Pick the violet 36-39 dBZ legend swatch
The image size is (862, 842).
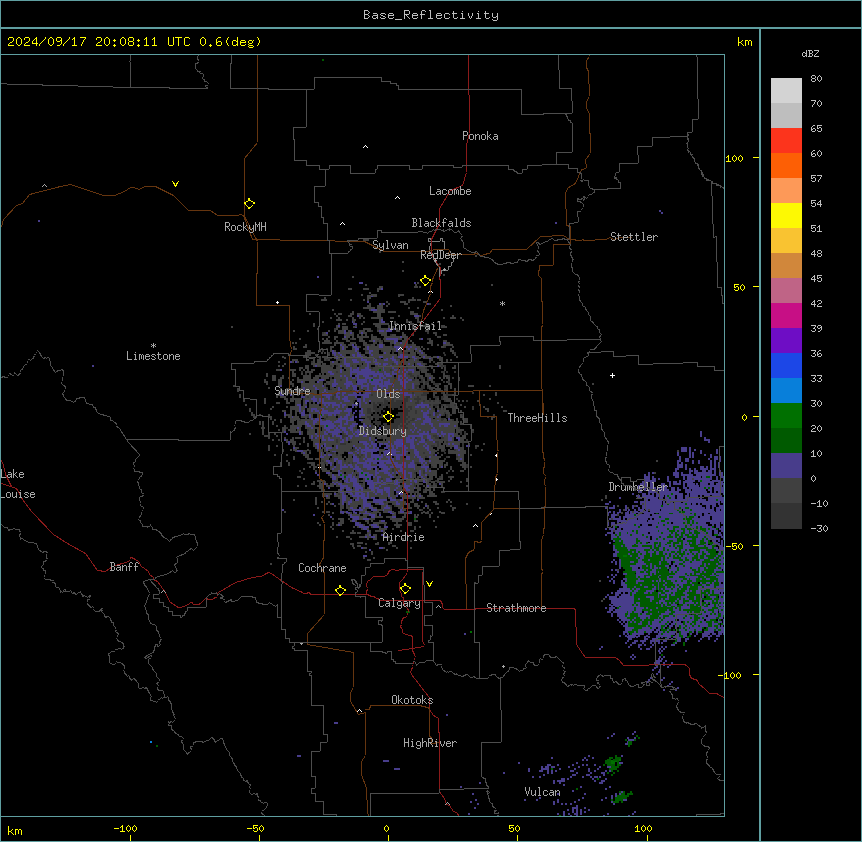pos(786,341)
